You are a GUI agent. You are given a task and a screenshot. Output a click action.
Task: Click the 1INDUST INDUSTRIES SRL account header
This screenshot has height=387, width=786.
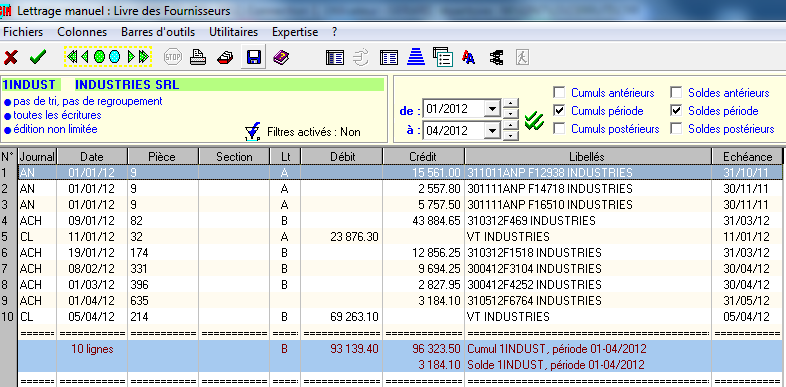coord(193,85)
